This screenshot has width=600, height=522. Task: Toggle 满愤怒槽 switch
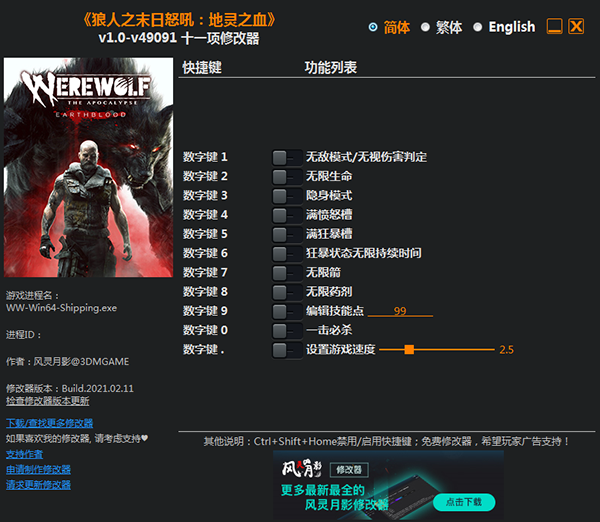coord(287,215)
